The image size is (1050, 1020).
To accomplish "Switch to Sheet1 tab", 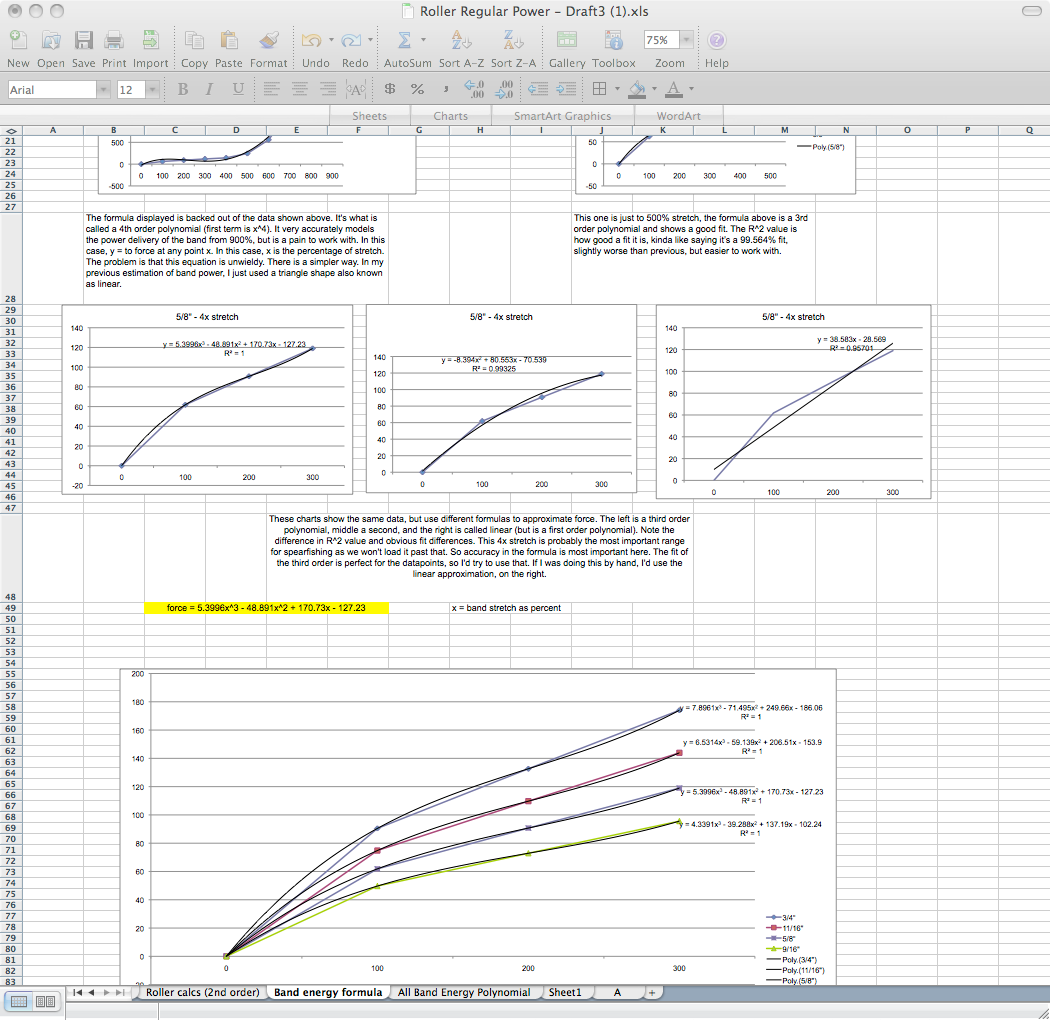I will (565, 992).
